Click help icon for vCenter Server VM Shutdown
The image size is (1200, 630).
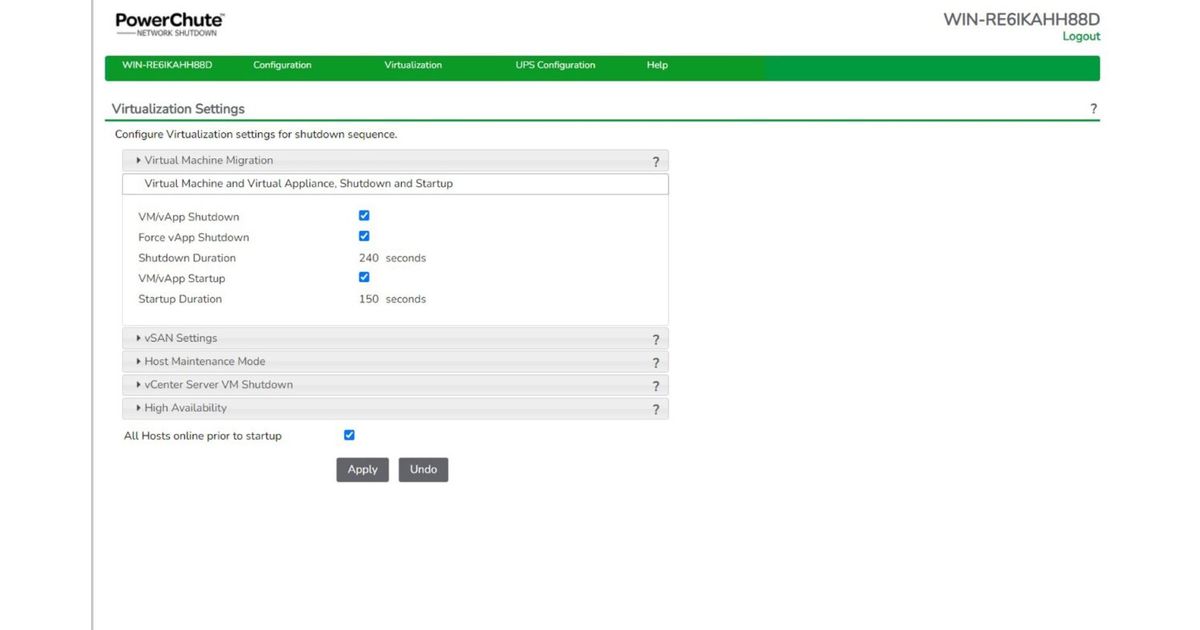tap(656, 385)
